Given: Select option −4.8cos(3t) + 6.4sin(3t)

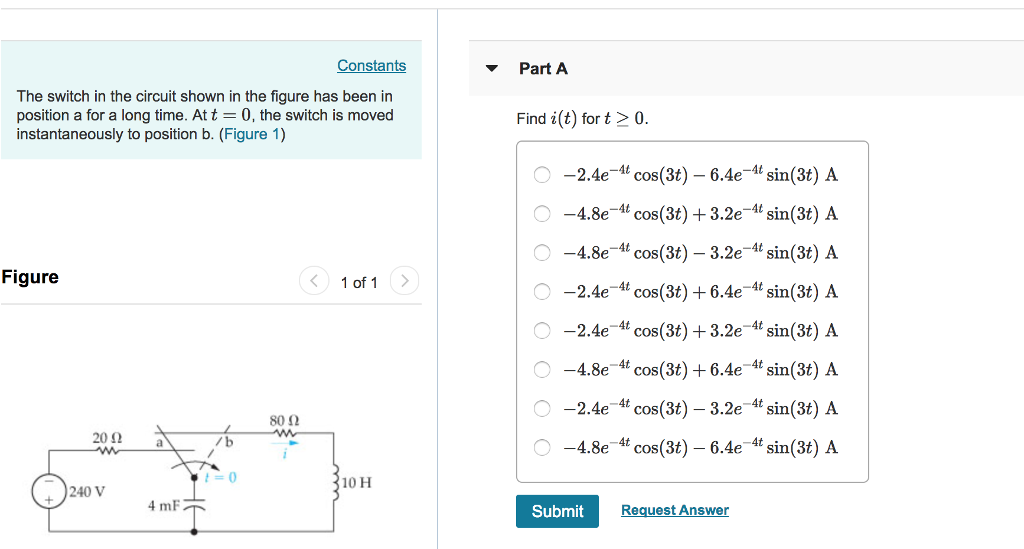Looking at the screenshot, I should (x=542, y=369).
